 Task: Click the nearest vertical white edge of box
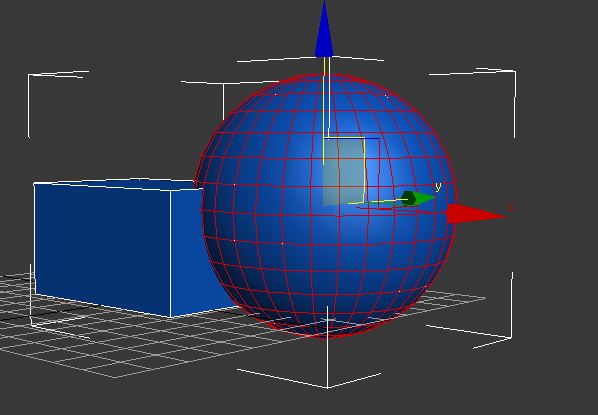click(x=170, y=254)
